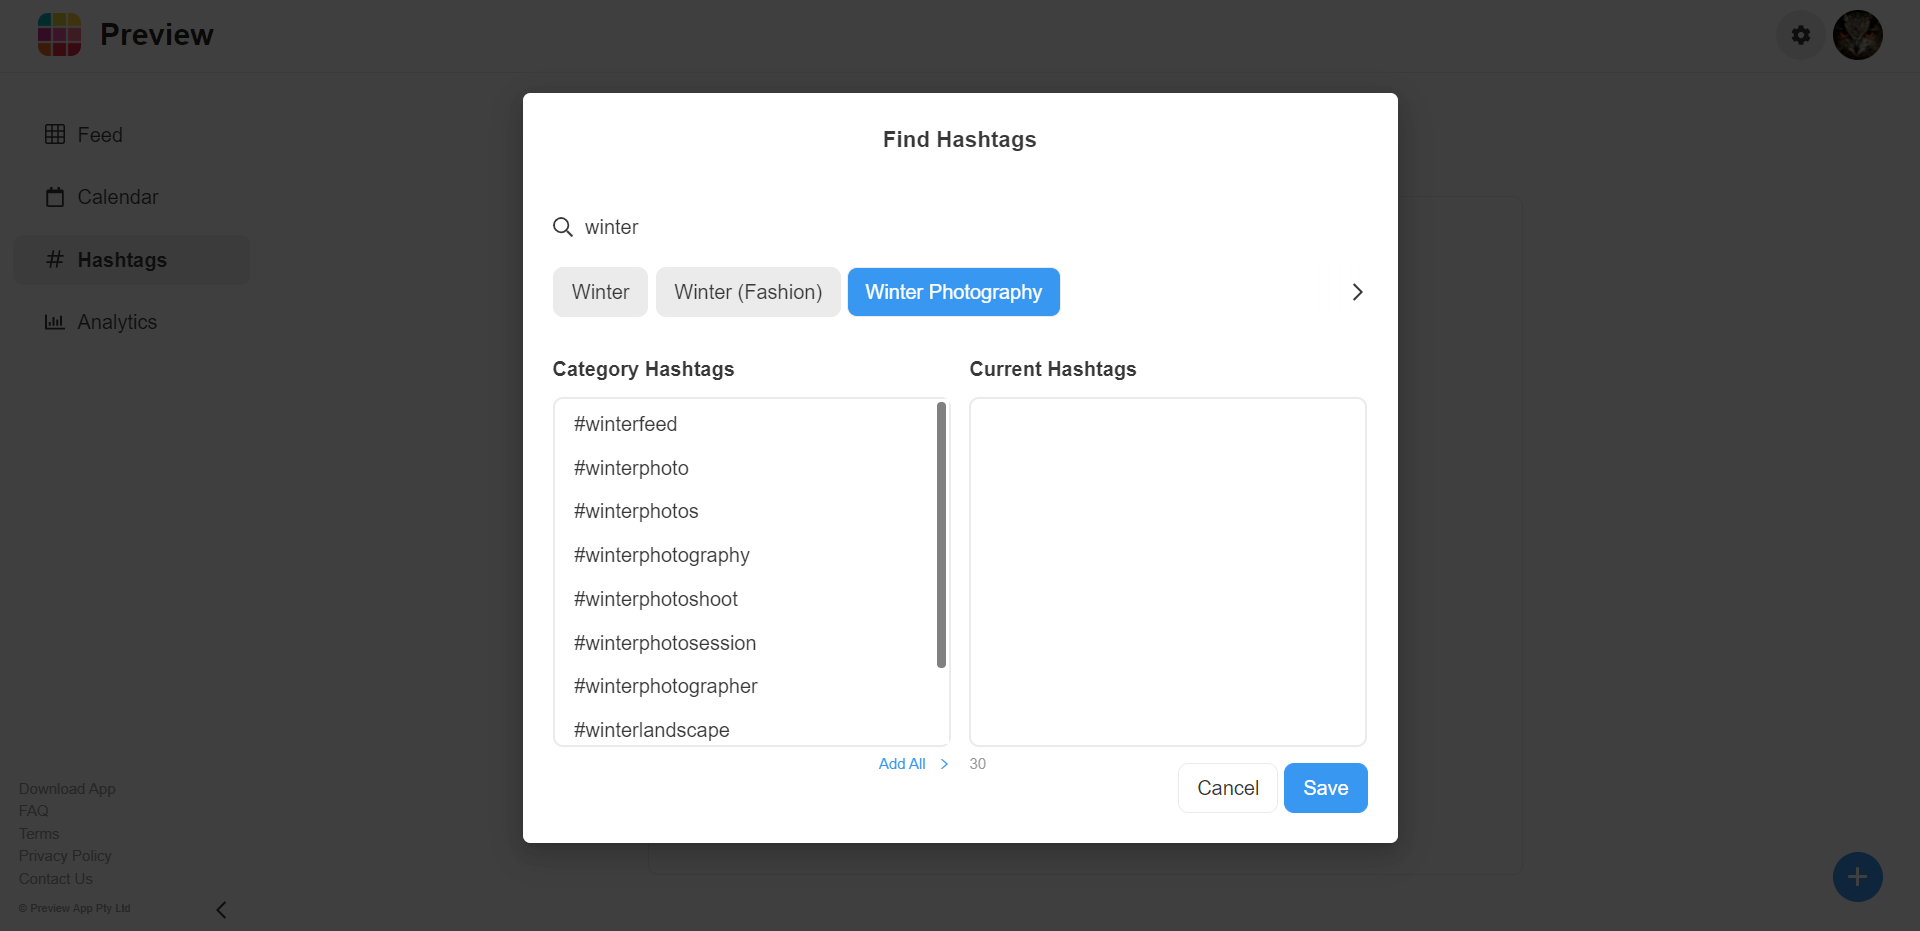The height and width of the screenshot is (931, 1920).
Task: Click the Preview app logo
Action: [59, 35]
